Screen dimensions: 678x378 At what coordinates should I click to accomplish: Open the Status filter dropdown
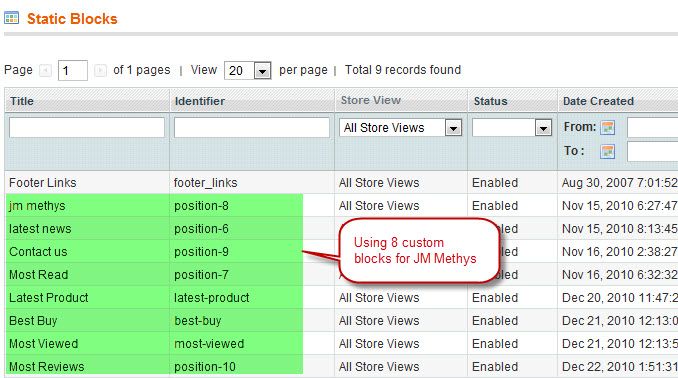click(x=512, y=128)
